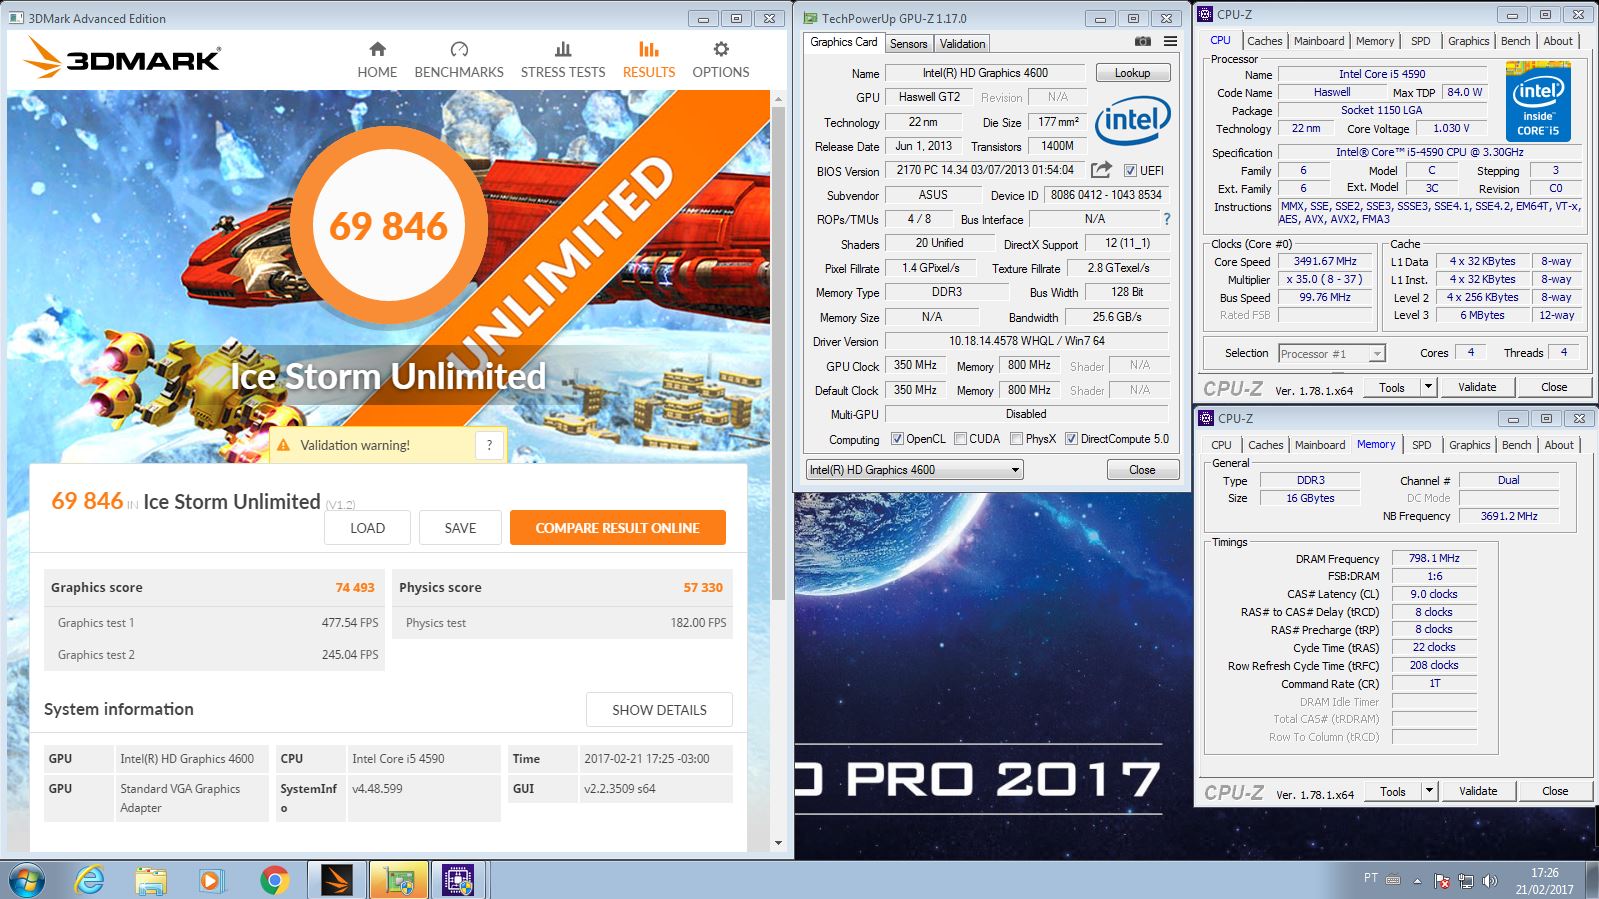This screenshot has width=1599, height=899.
Task: Click the validation warning triangle icon
Action: click(x=283, y=445)
